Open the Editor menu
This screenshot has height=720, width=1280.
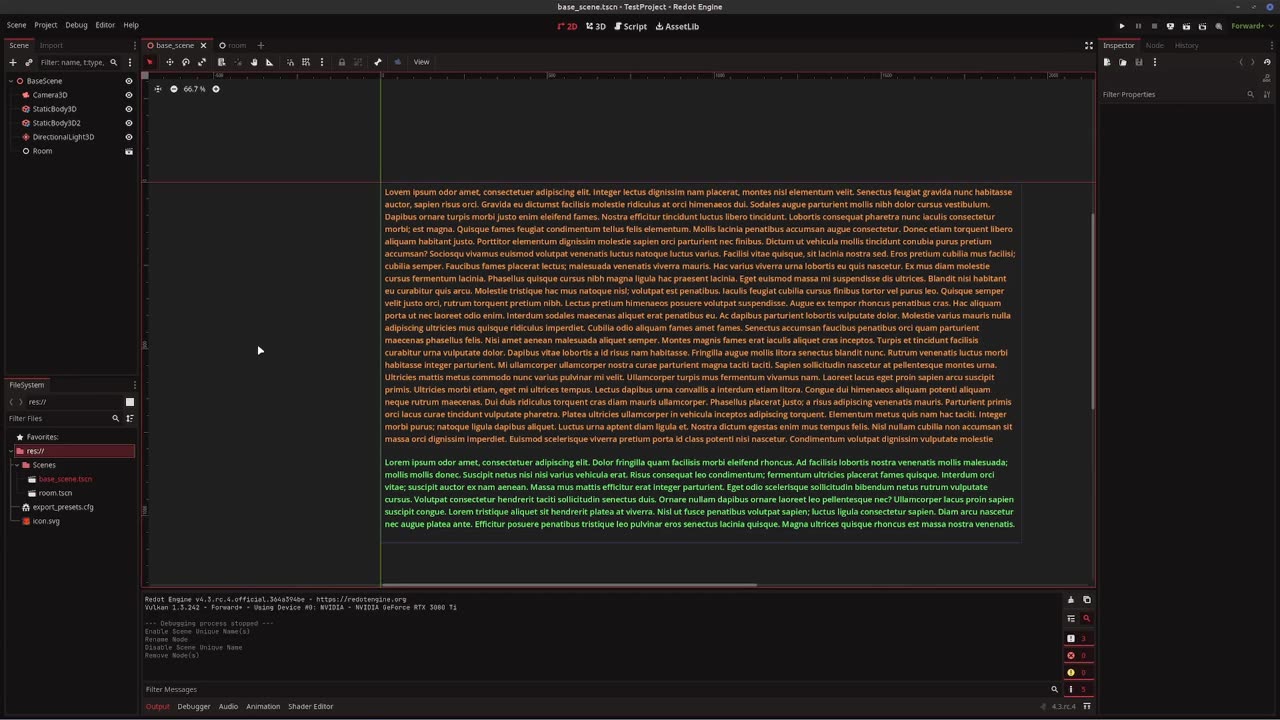(105, 25)
